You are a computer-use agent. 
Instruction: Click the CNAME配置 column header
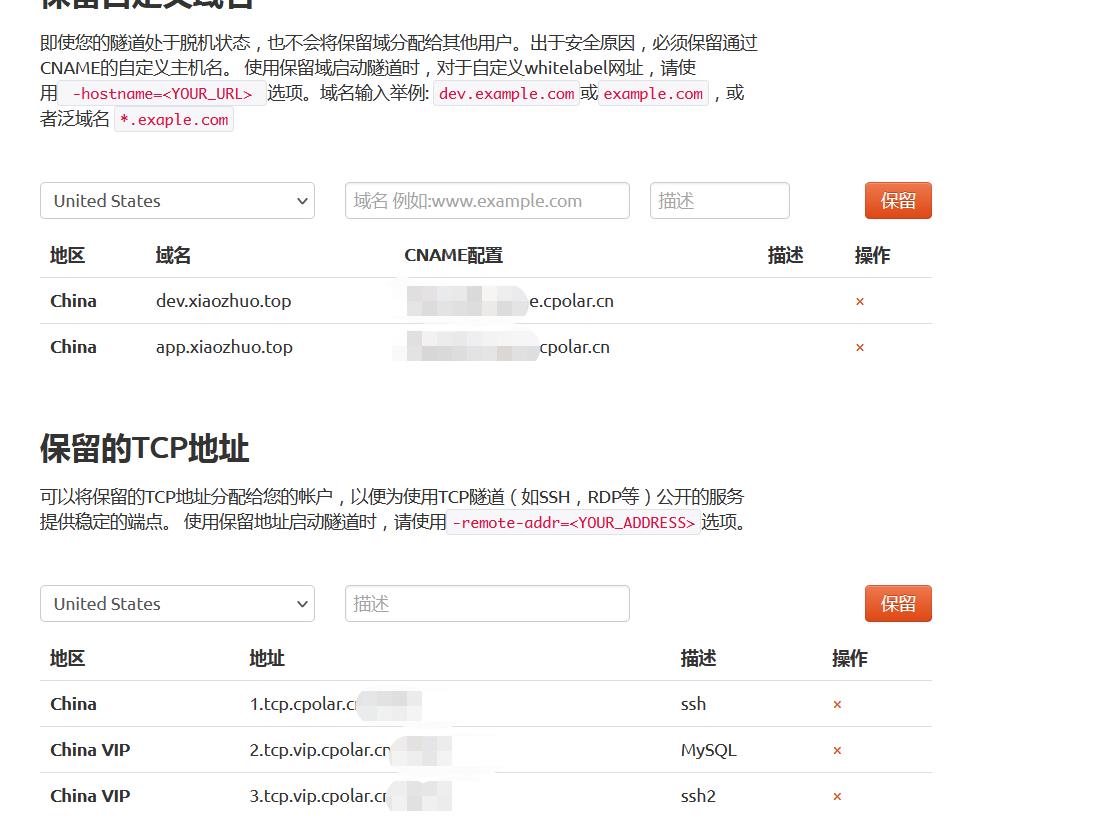[x=454, y=256]
